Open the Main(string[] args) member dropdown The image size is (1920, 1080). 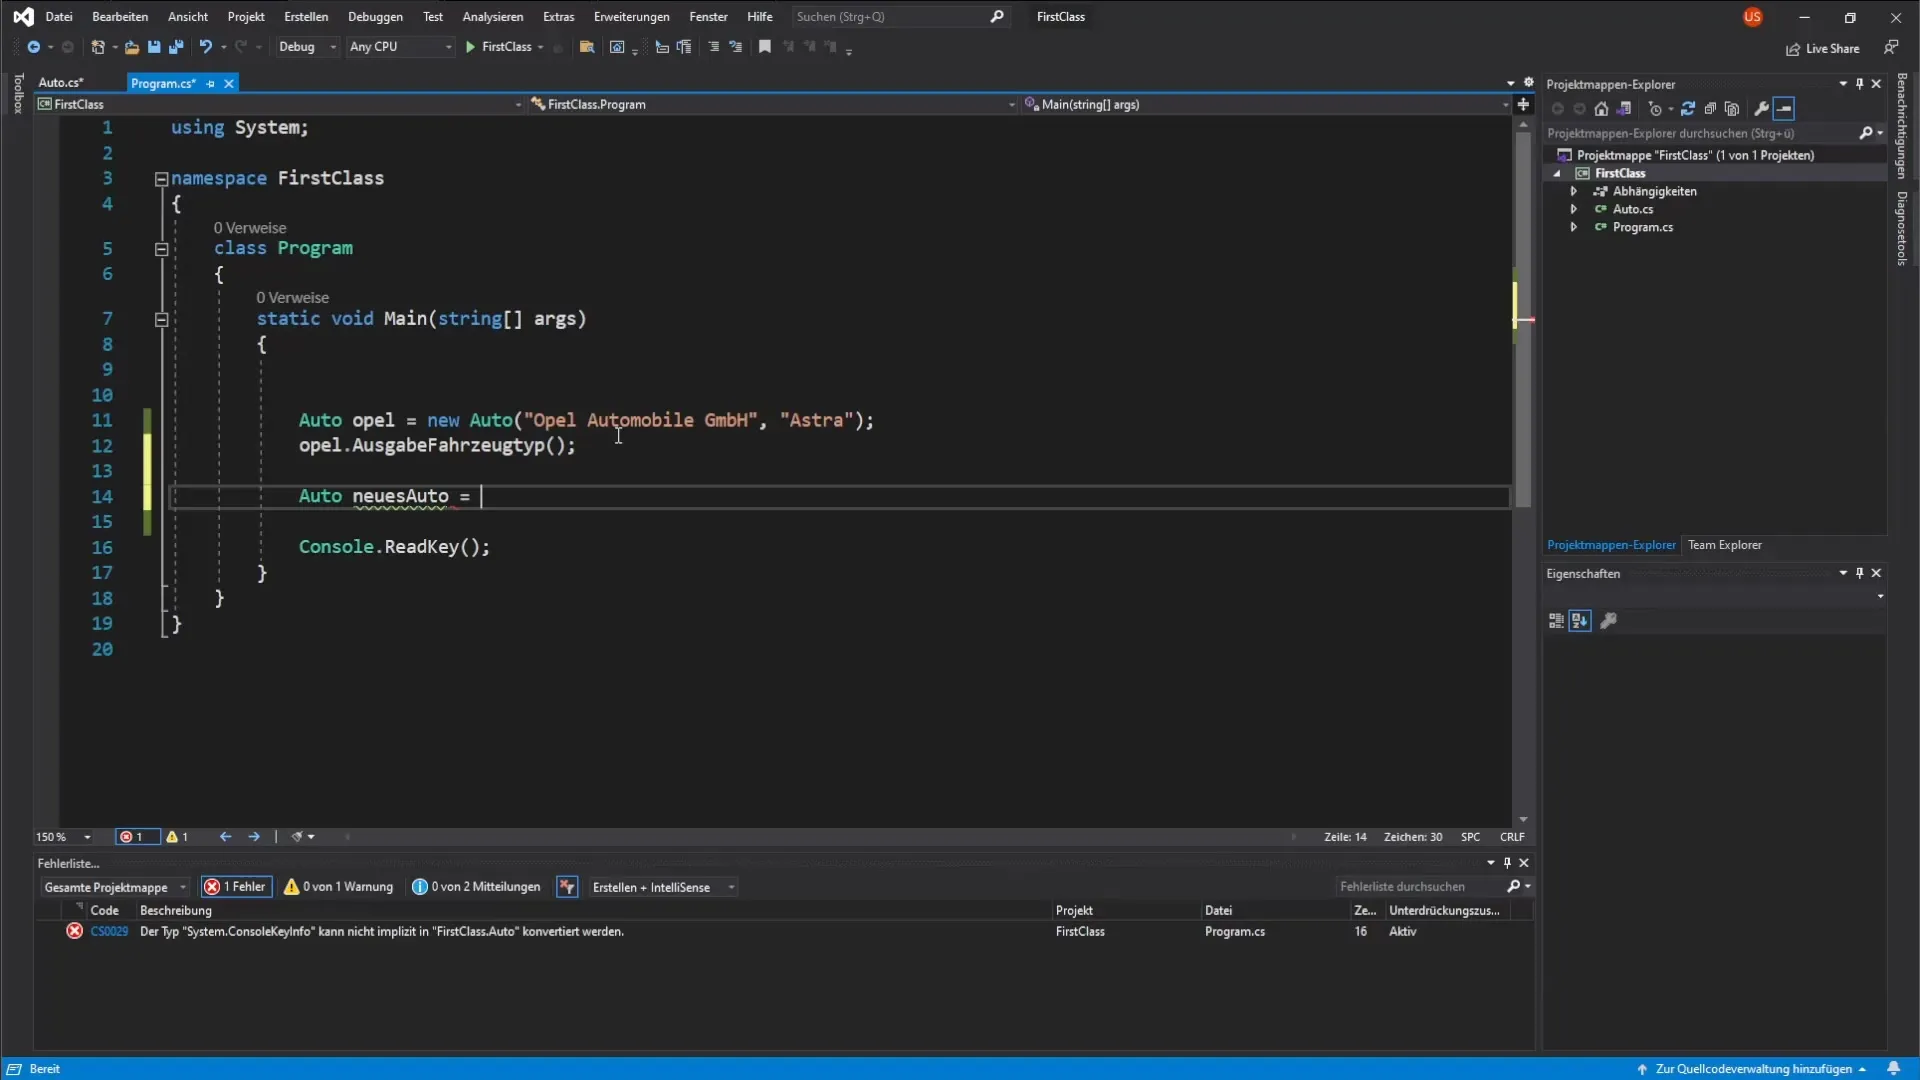click(1267, 104)
